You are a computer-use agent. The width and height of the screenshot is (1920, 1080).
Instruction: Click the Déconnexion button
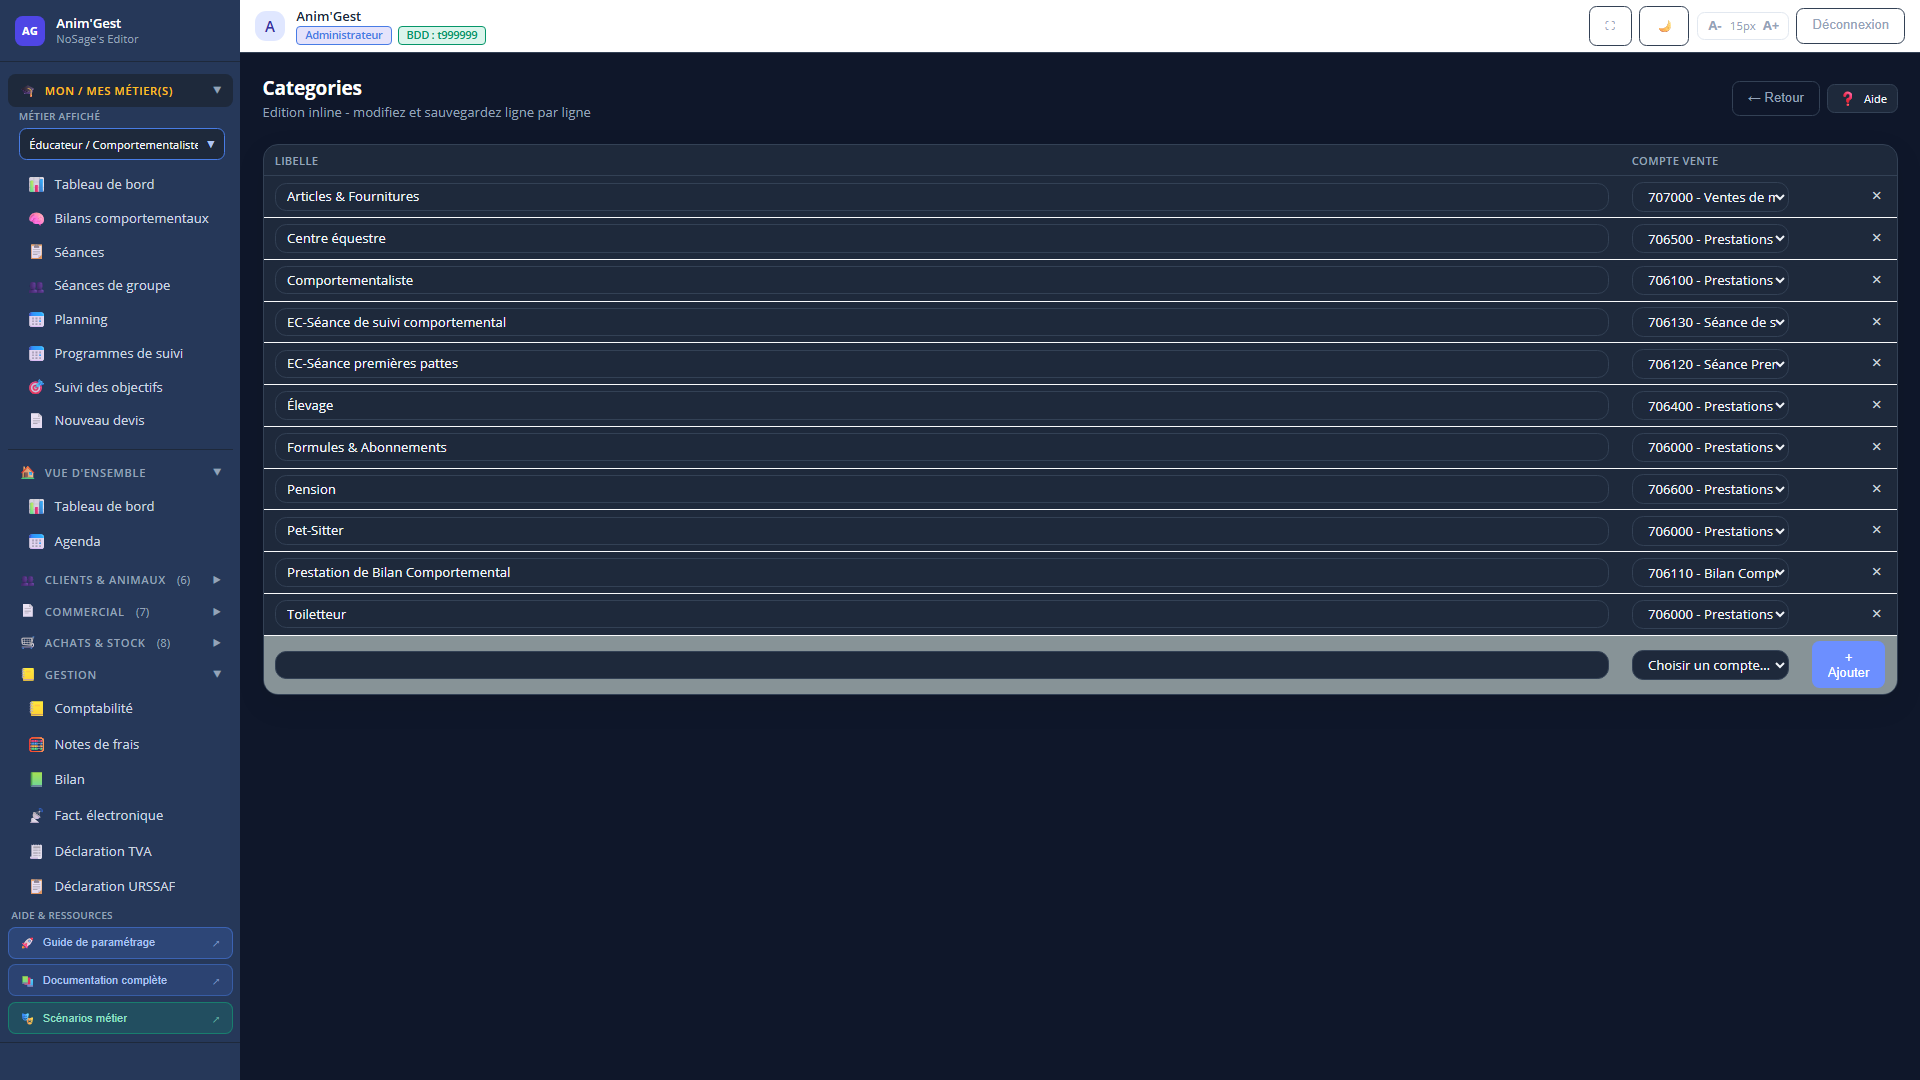point(1850,25)
